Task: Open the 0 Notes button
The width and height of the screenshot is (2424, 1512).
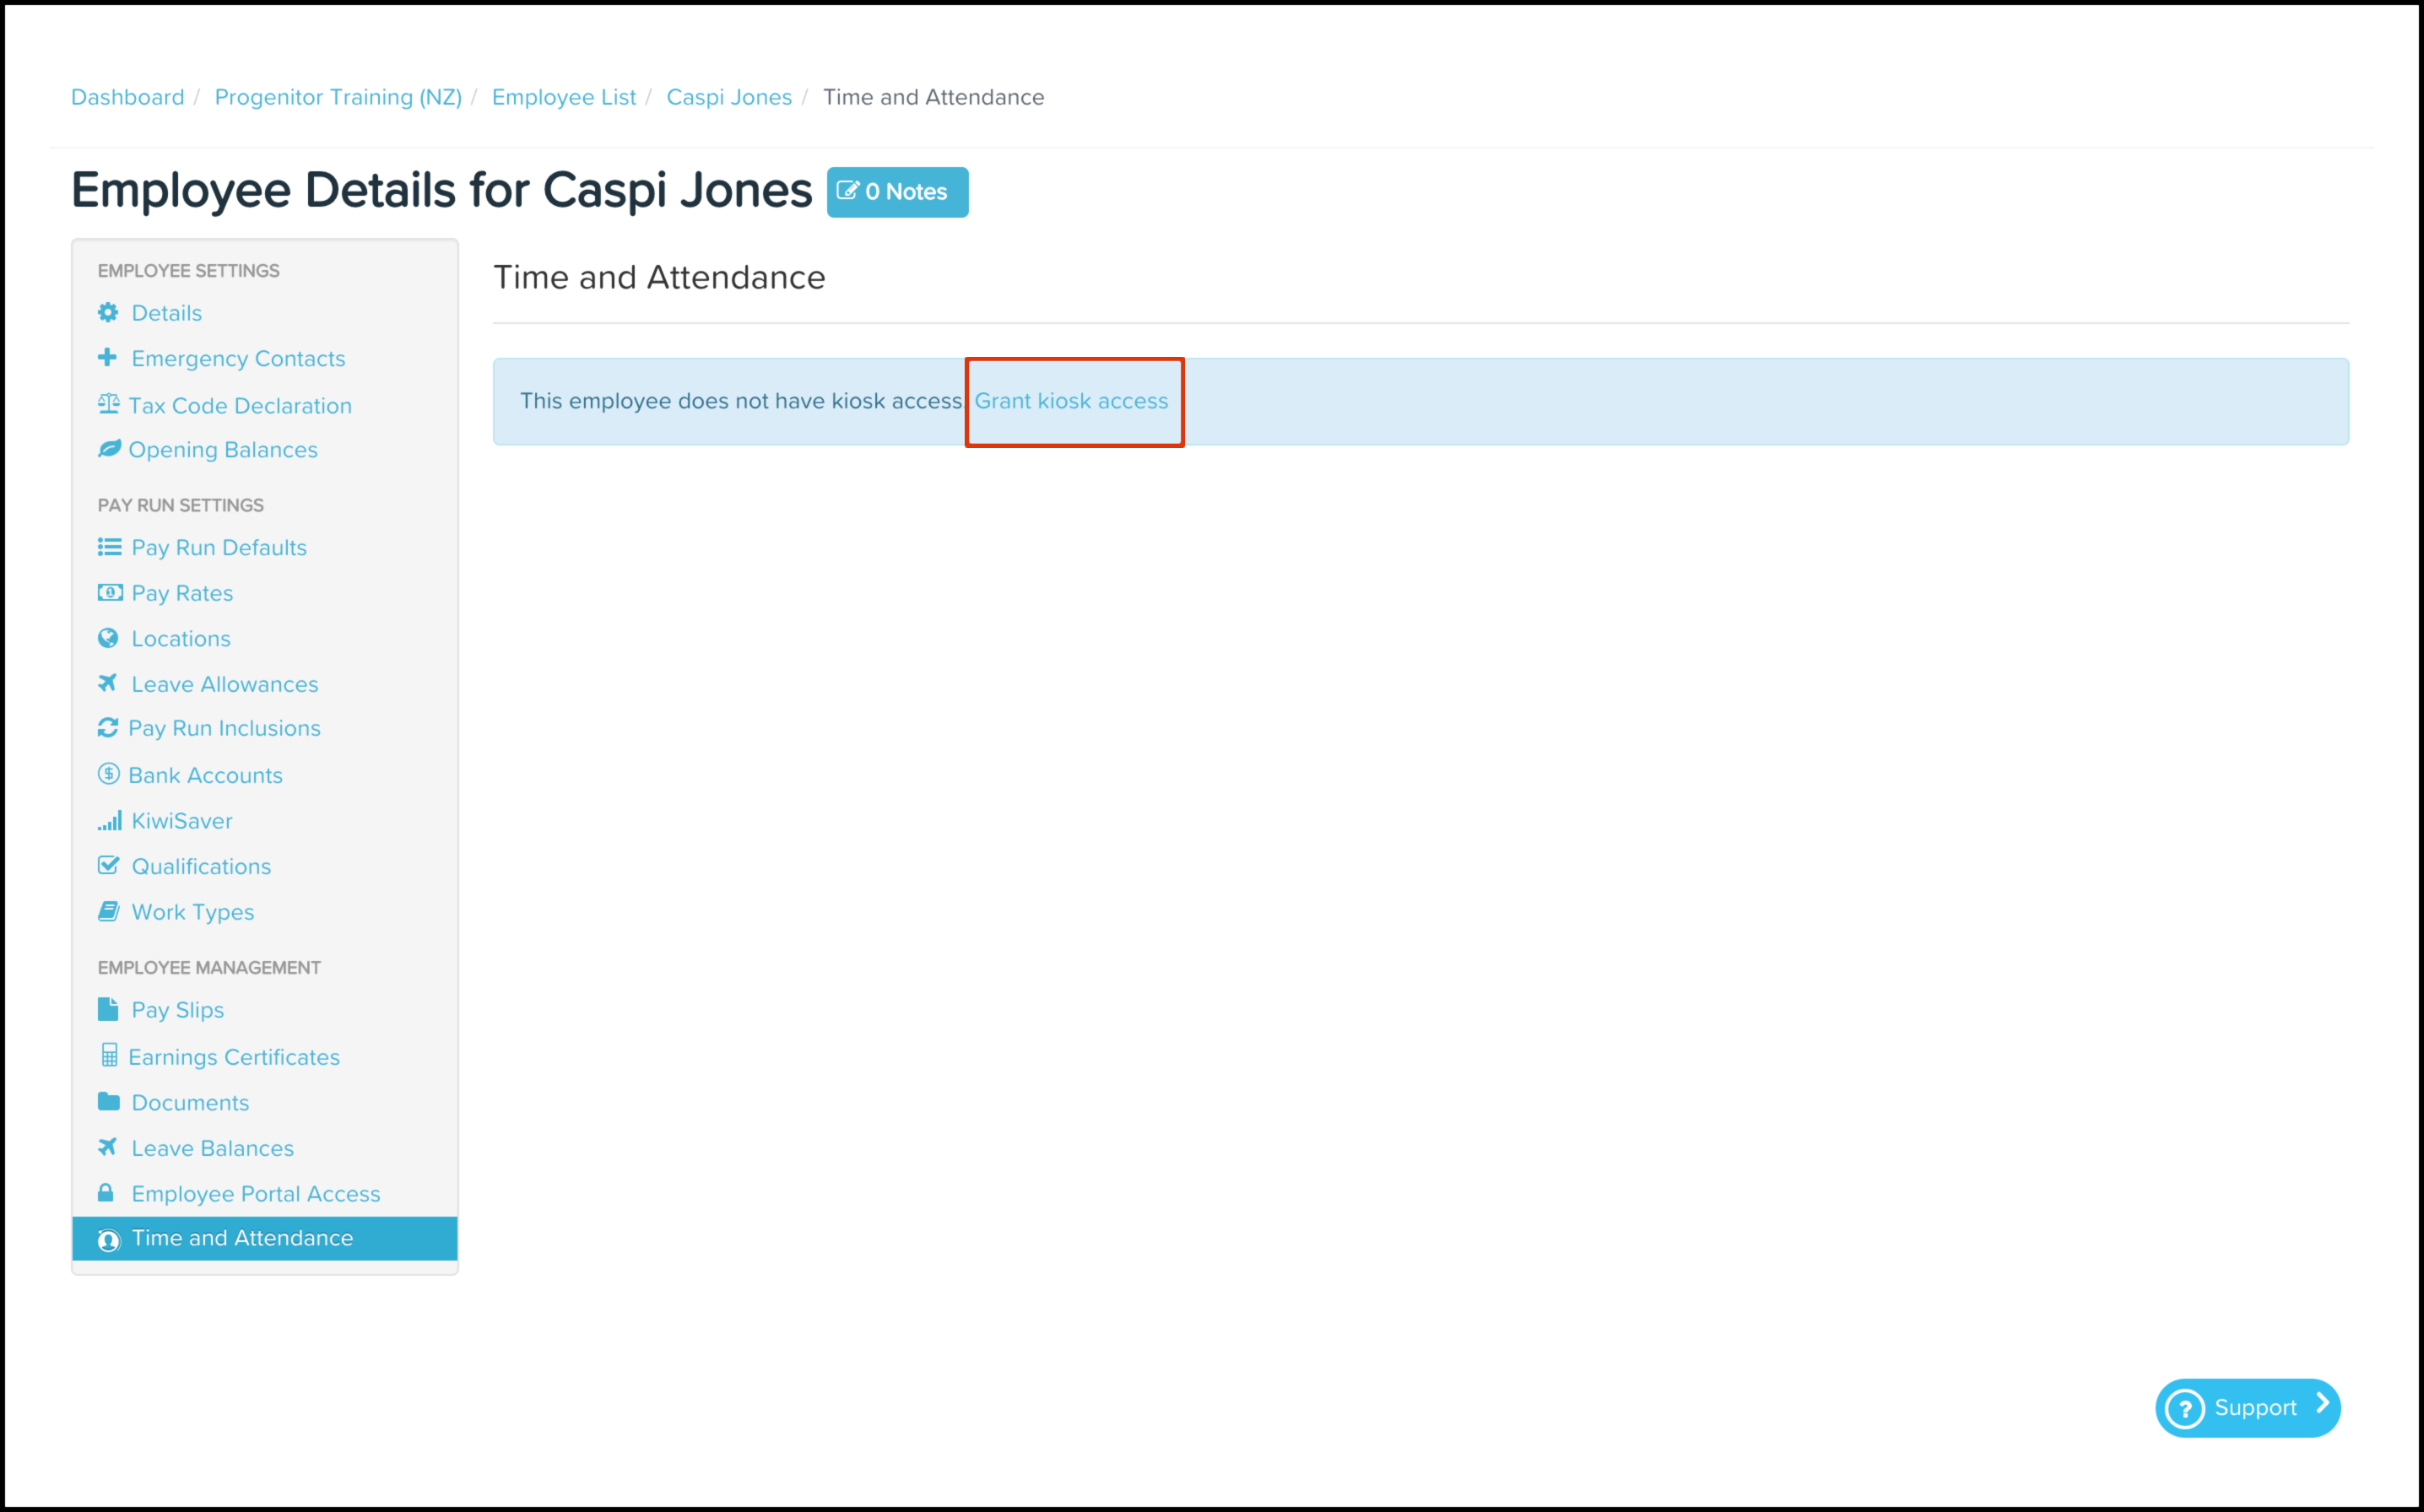Action: pyautogui.click(x=897, y=192)
